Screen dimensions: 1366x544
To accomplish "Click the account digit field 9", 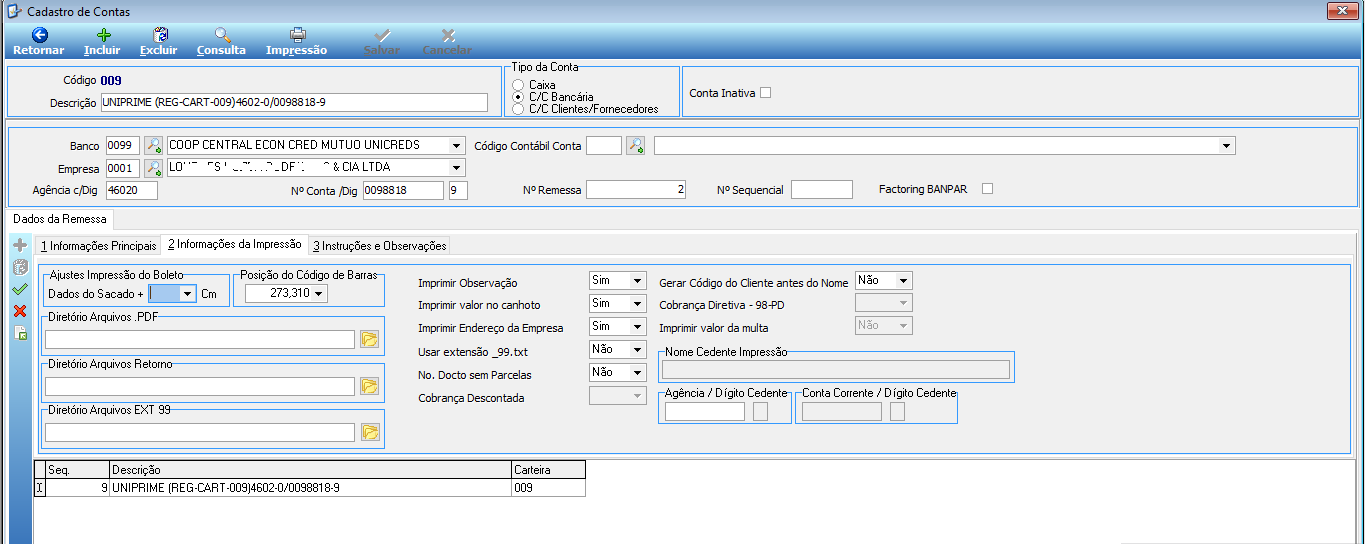I will point(458,190).
